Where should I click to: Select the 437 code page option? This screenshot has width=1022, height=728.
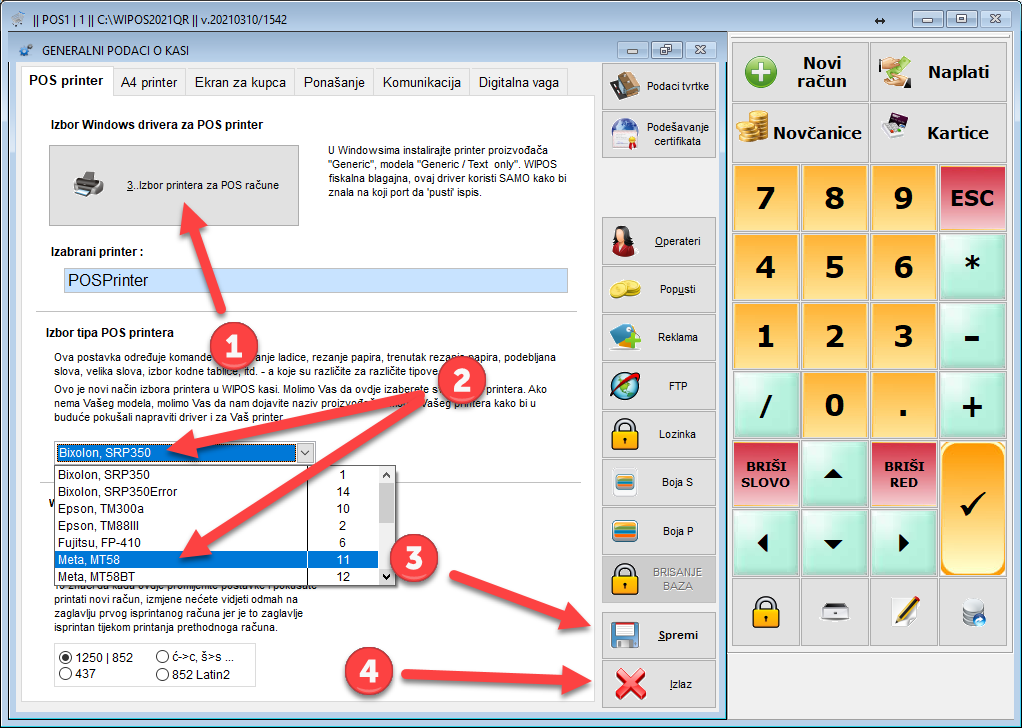coord(66,674)
